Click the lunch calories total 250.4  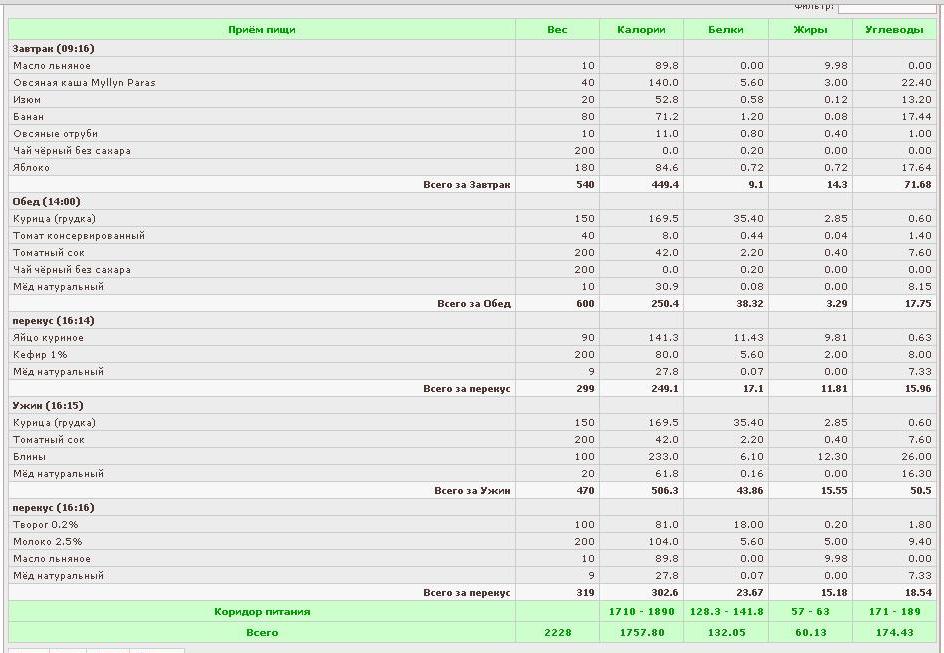[665, 304]
